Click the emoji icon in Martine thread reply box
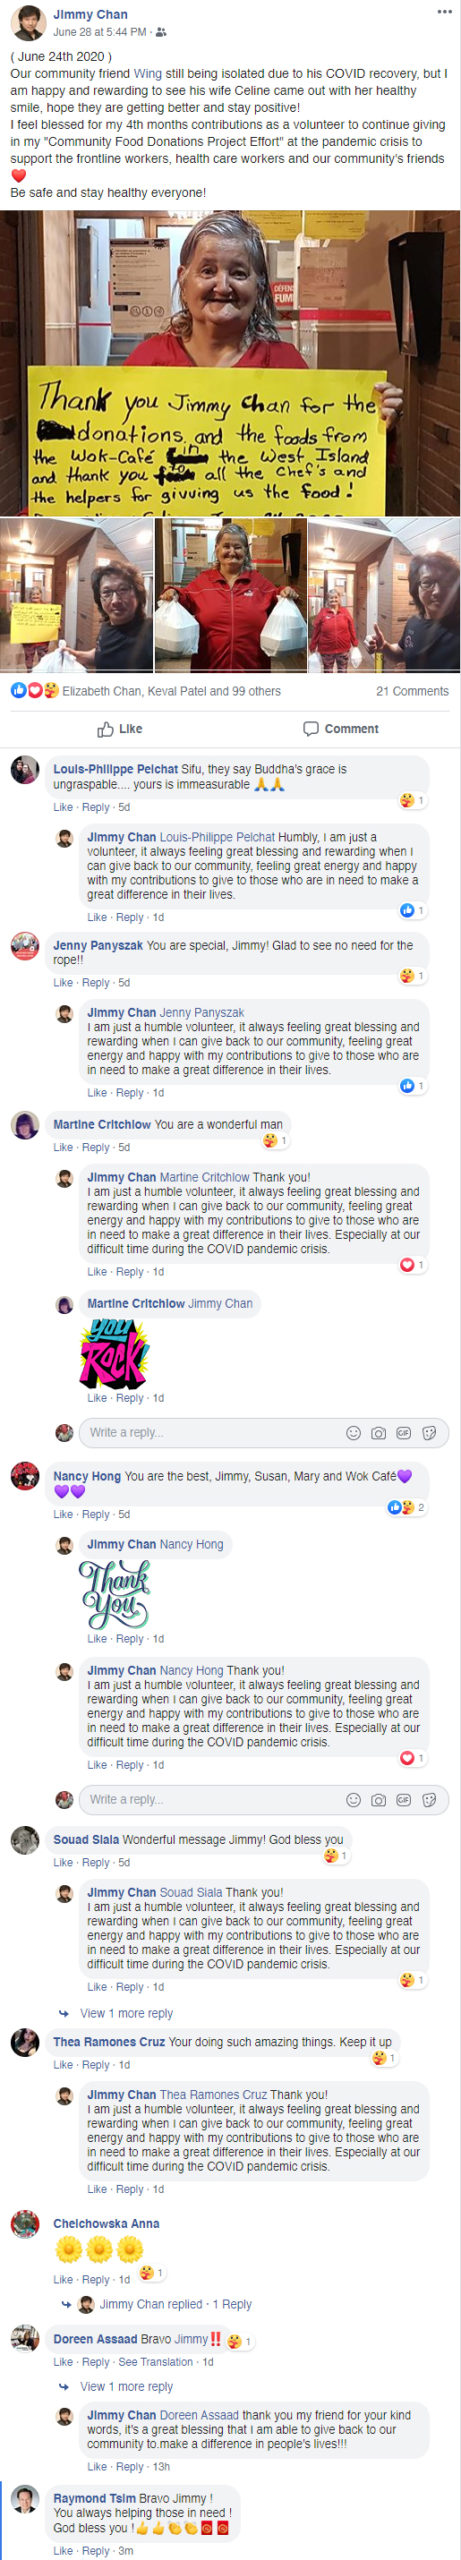 (x=353, y=1432)
